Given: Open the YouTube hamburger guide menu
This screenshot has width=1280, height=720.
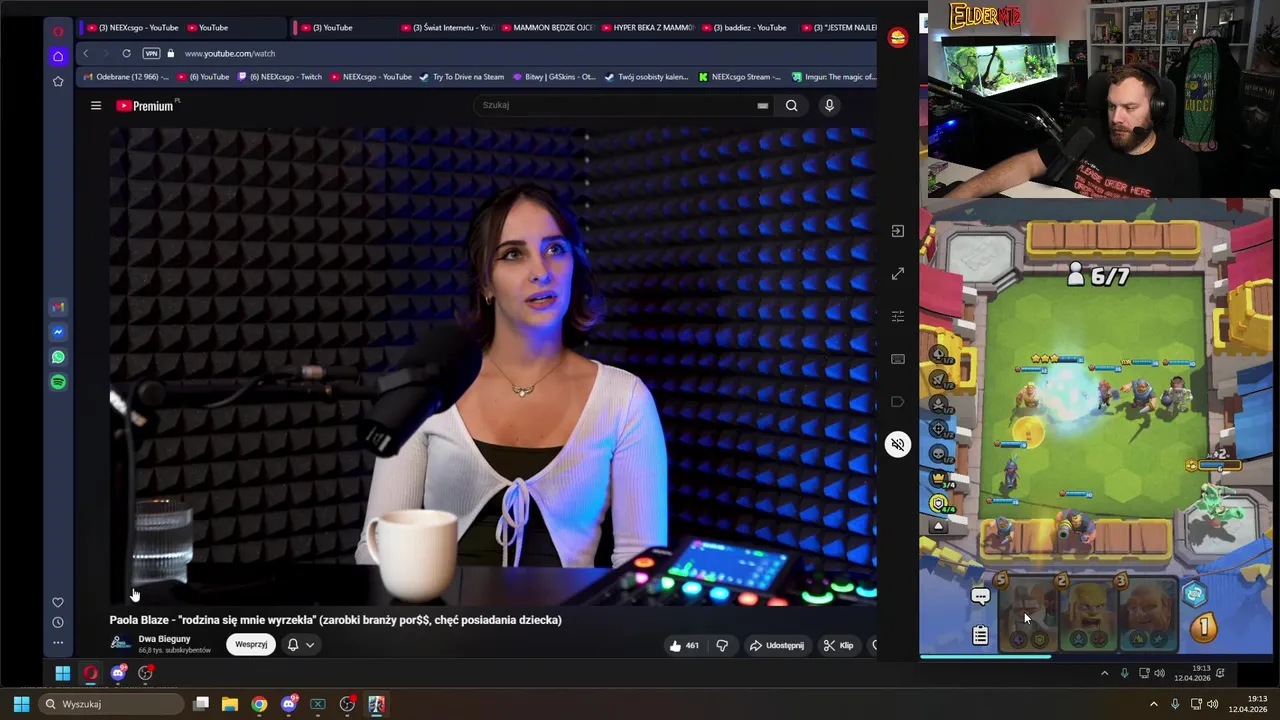Looking at the screenshot, I should tap(96, 105).
